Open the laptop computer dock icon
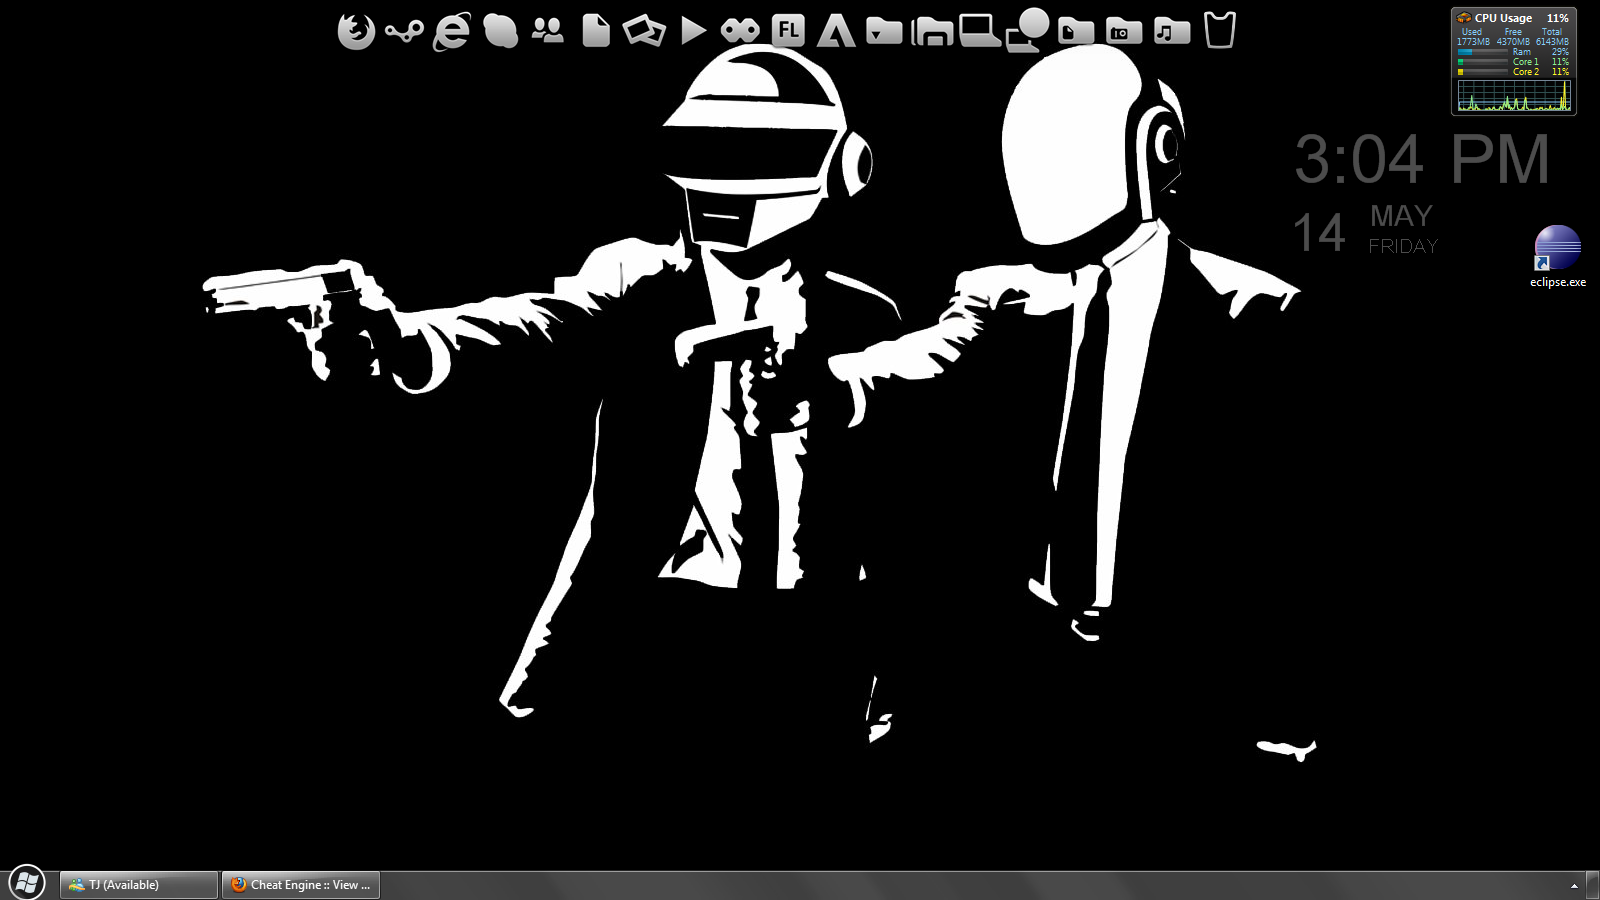The image size is (1600, 900). 980,31
